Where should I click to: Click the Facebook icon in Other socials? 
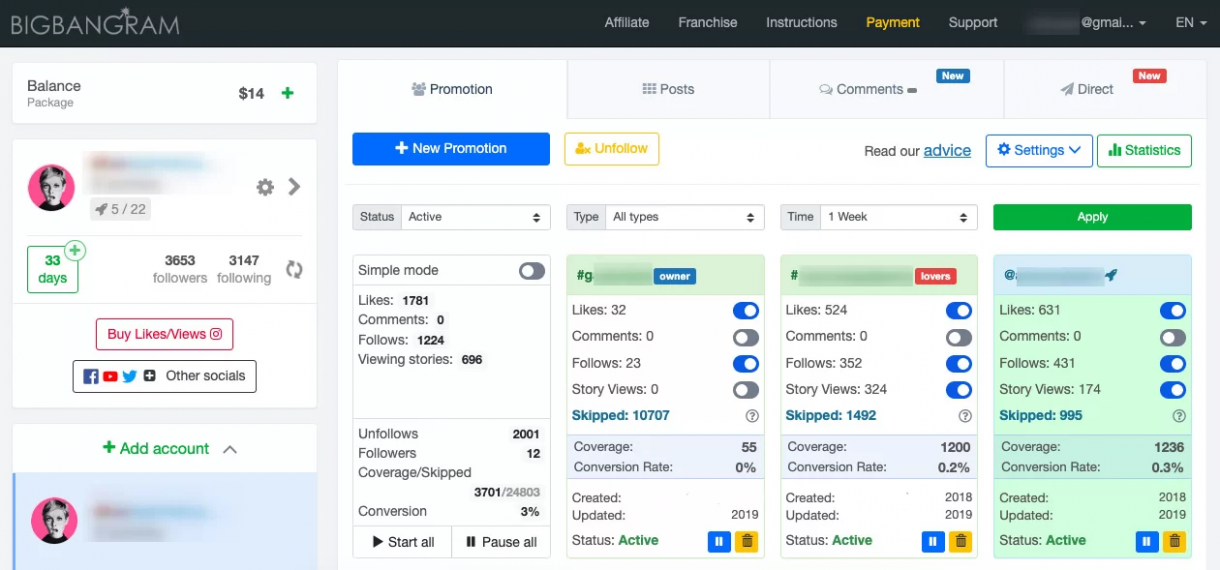tap(91, 376)
